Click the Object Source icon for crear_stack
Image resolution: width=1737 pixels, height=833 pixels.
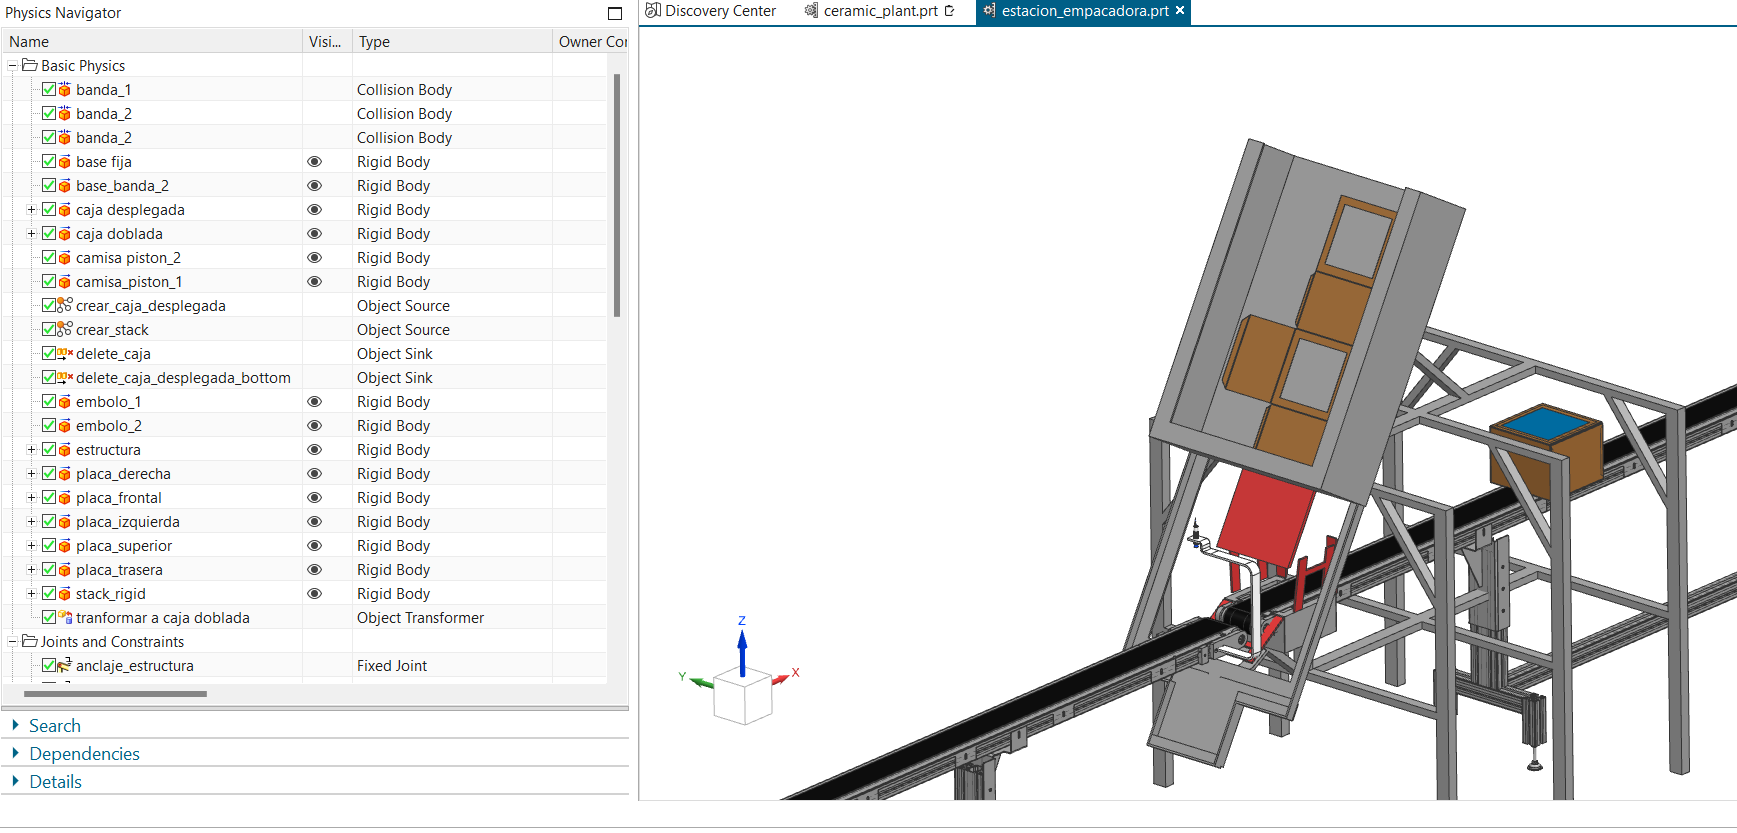(65, 329)
